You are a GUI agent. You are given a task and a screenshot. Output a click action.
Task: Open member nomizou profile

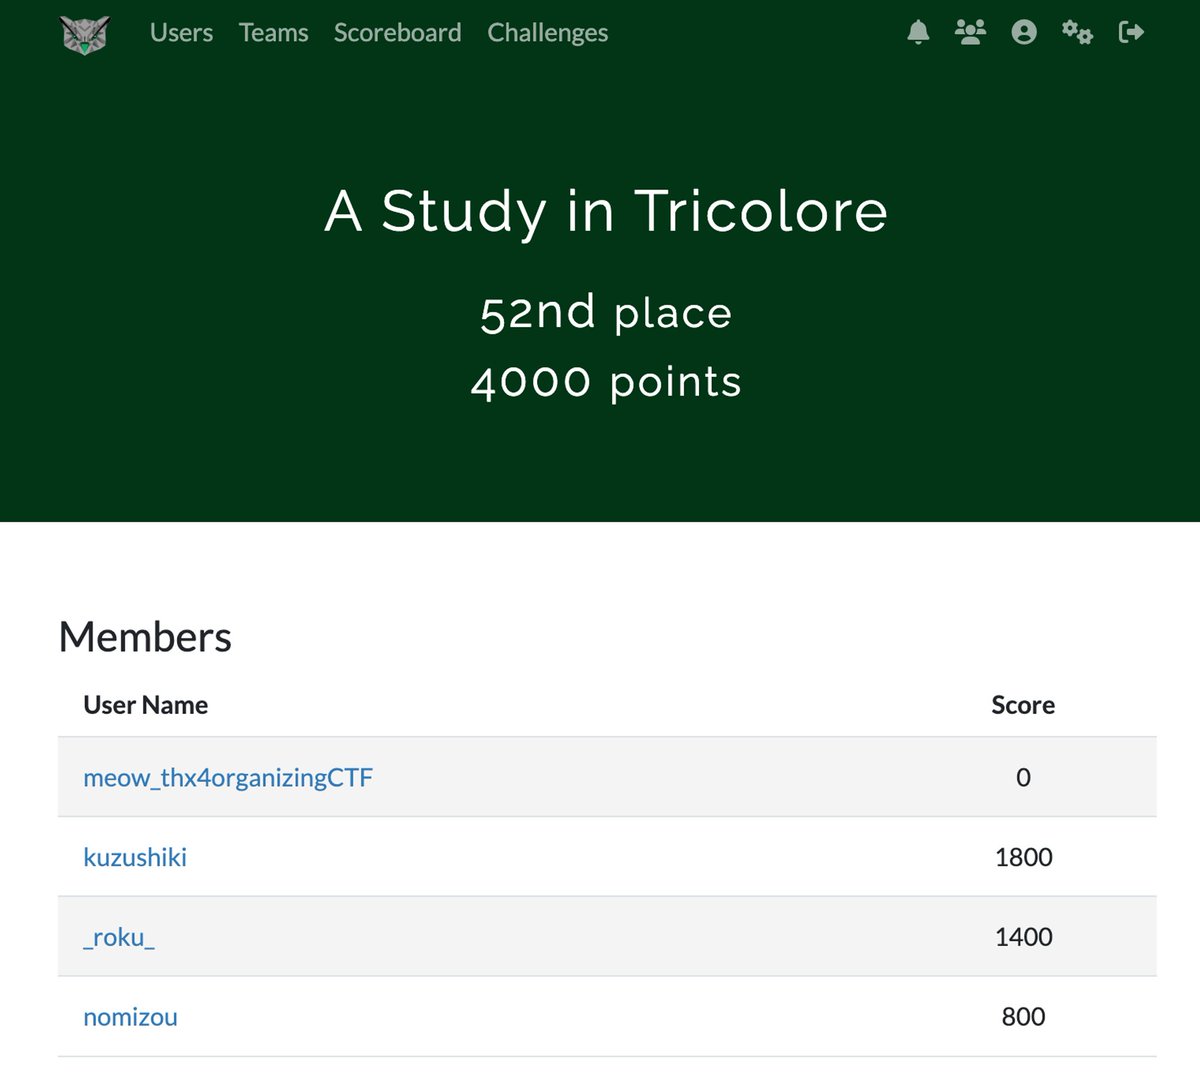pos(130,1017)
